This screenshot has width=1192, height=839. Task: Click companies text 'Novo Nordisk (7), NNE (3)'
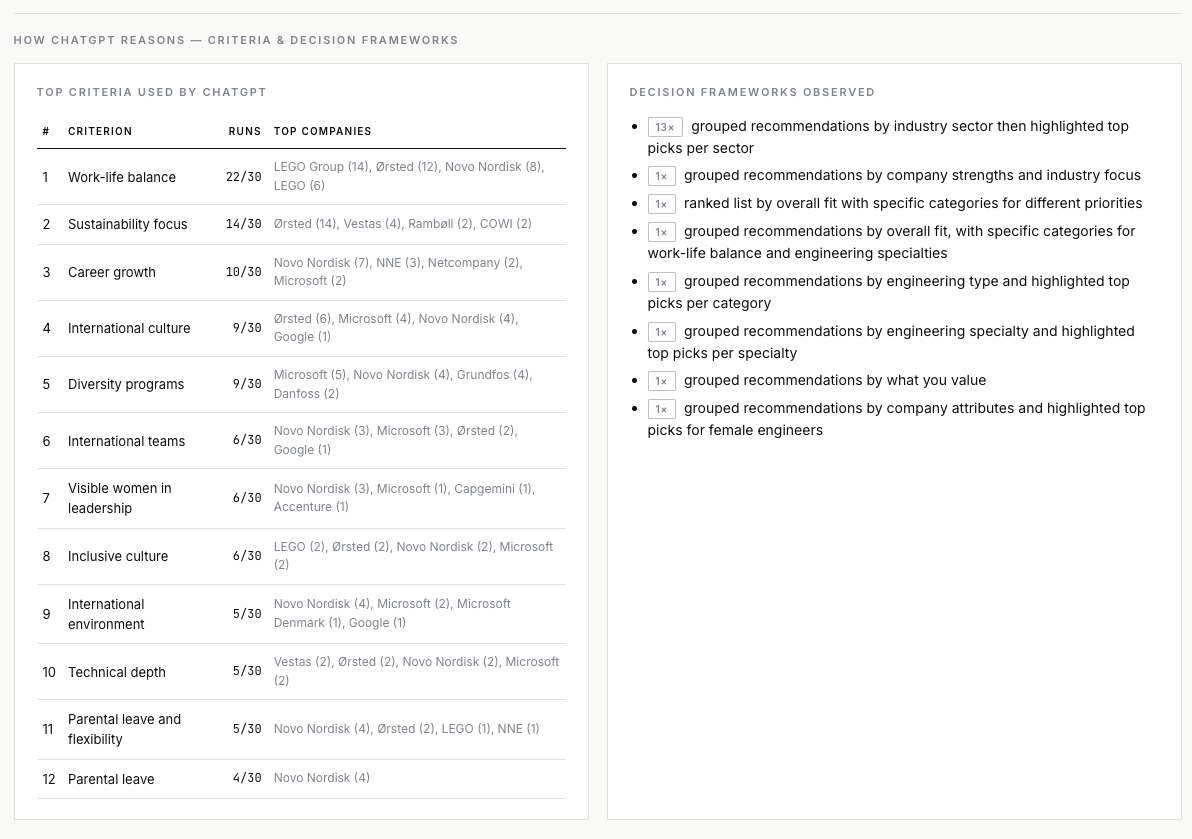click(398, 271)
